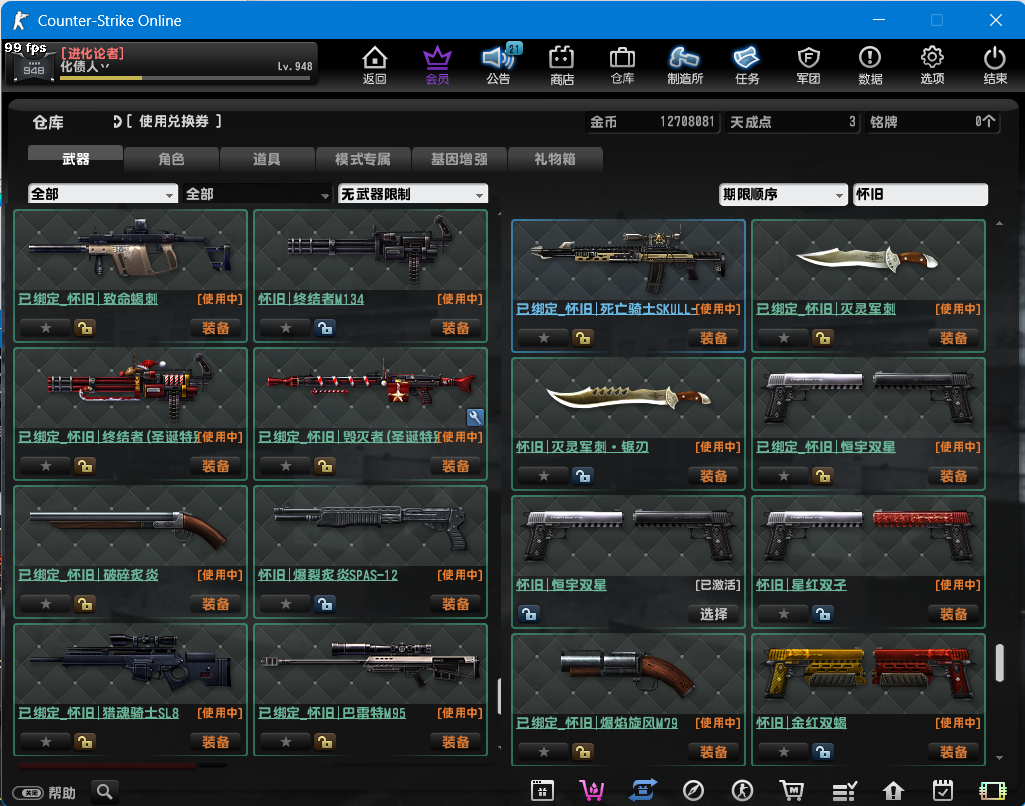Screen dimensions: 1025x806
Task: Click 装备 for 猎魂骑士SL8
Action: [215, 742]
